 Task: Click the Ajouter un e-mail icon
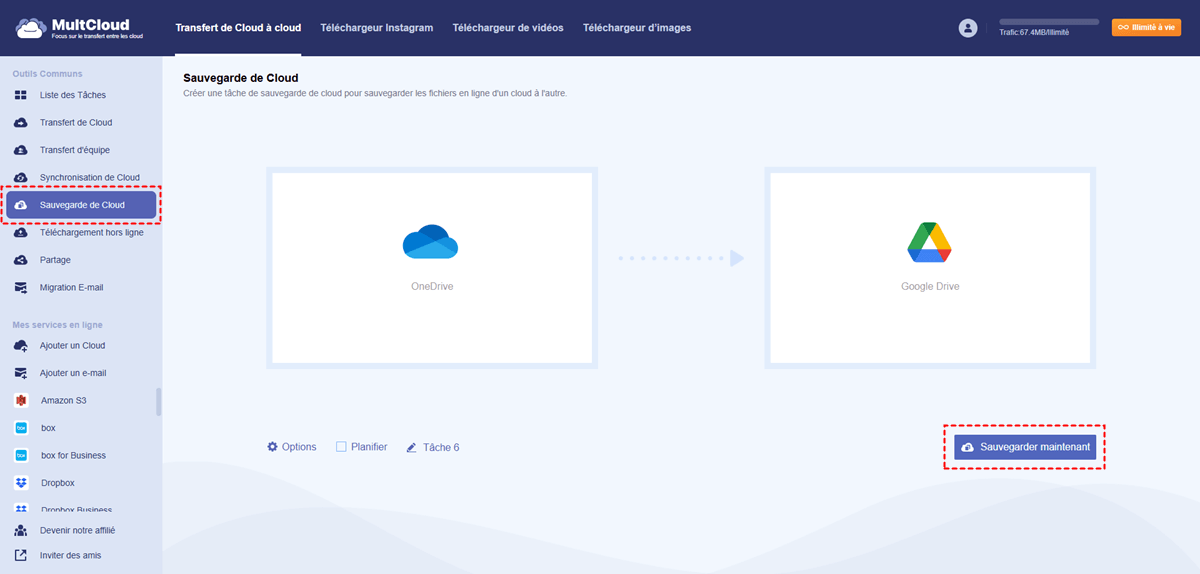click(x=21, y=373)
